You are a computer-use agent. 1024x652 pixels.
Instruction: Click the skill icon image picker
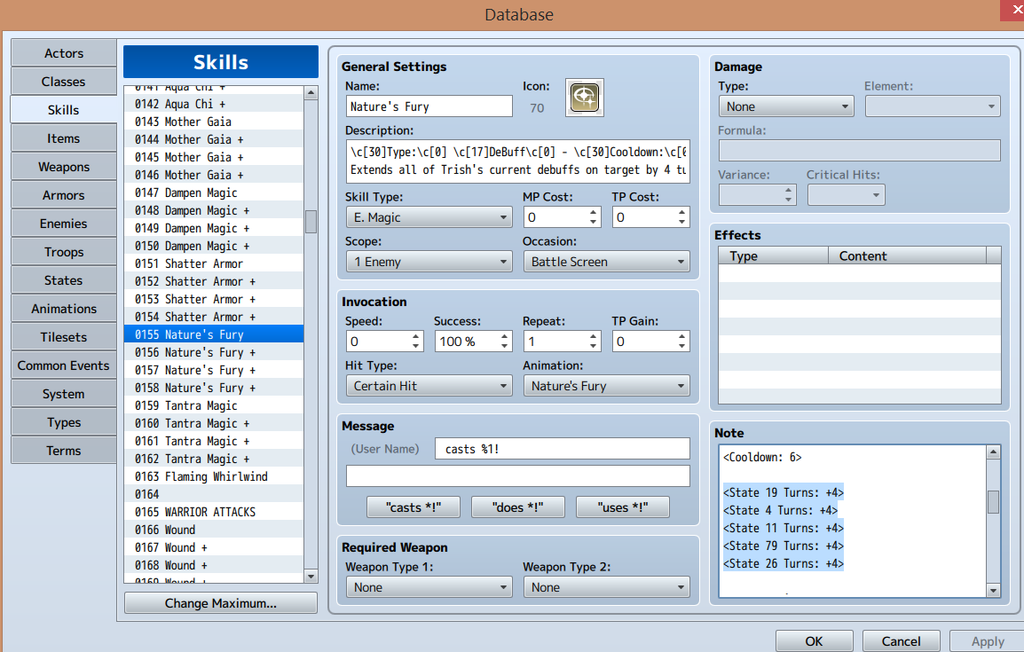(x=584, y=98)
